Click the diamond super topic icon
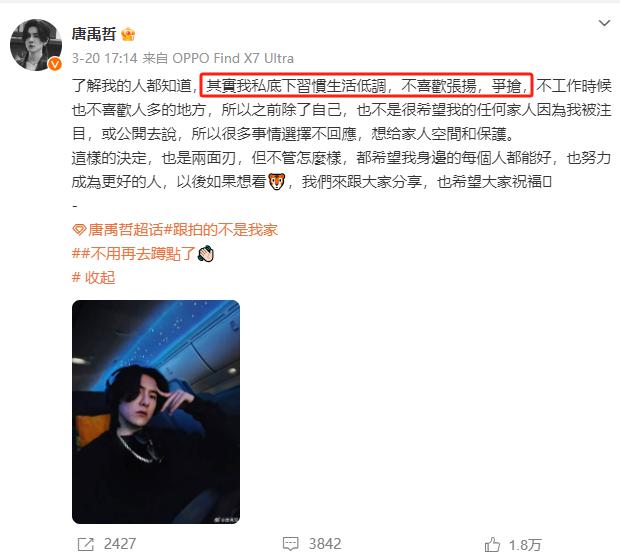This screenshot has width=620, height=559. click(x=79, y=230)
